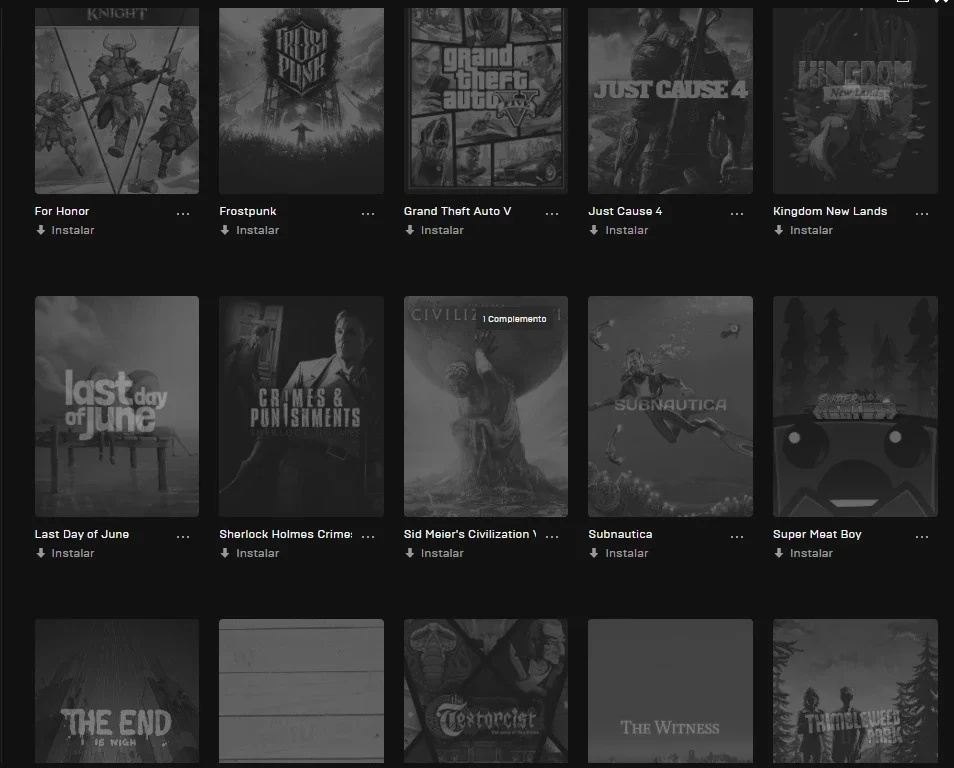Select the Last Day of June cover
Viewport: 954px width, 768px height.
pyautogui.click(x=117, y=407)
